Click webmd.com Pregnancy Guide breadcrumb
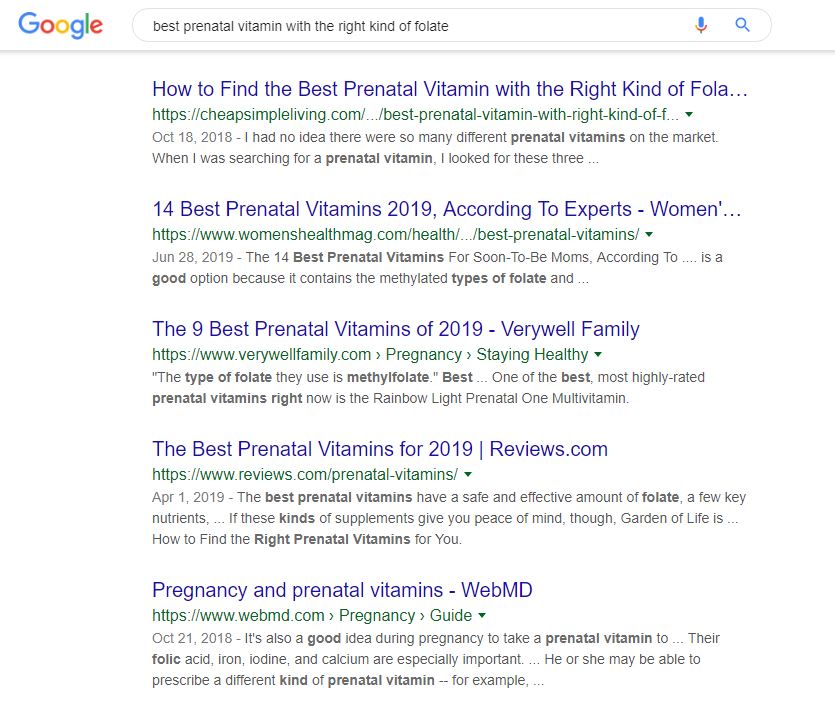The width and height of the screenshot is (835, 714). (x=312, y=615)
